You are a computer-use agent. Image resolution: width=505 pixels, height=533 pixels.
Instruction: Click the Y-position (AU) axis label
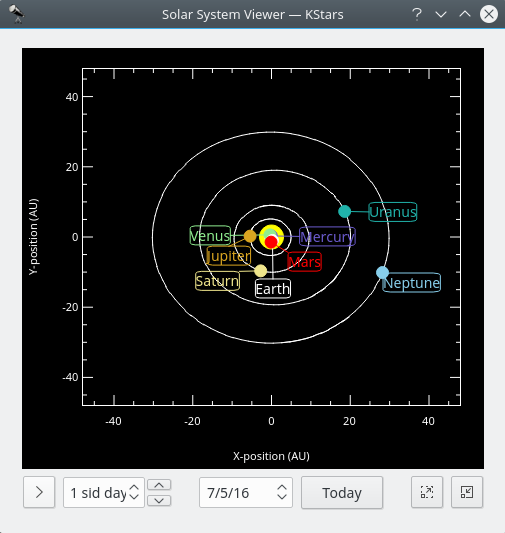point(33,237)
